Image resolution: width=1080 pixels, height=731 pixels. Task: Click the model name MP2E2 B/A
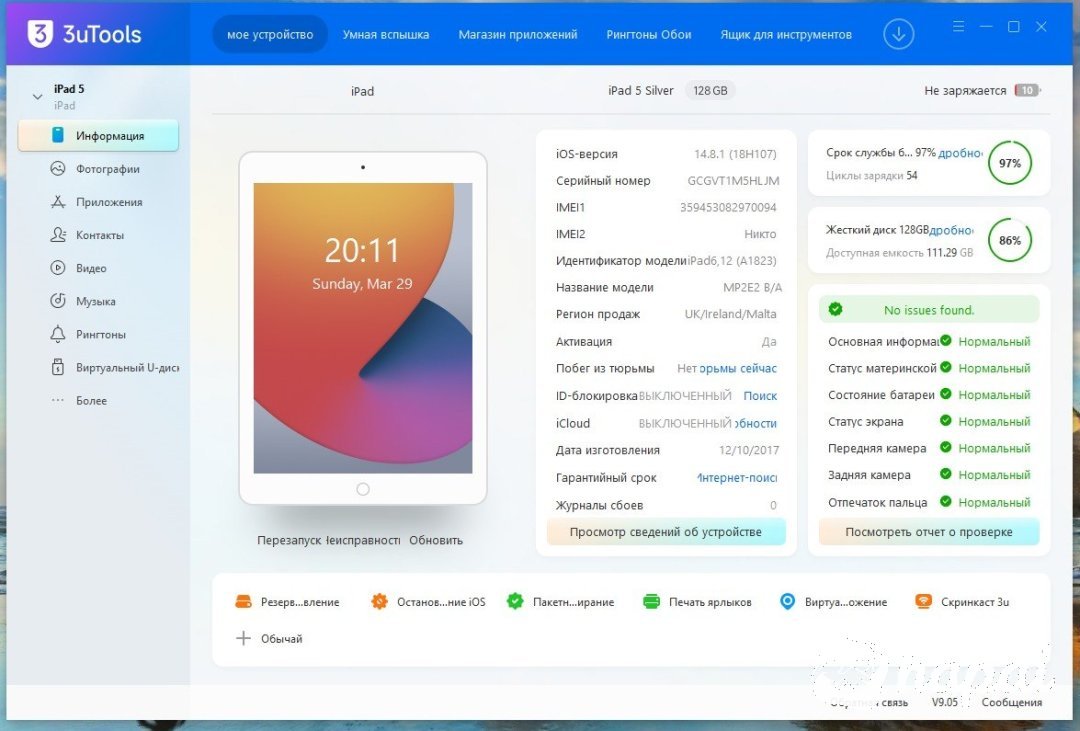click(x=752, y=287)
